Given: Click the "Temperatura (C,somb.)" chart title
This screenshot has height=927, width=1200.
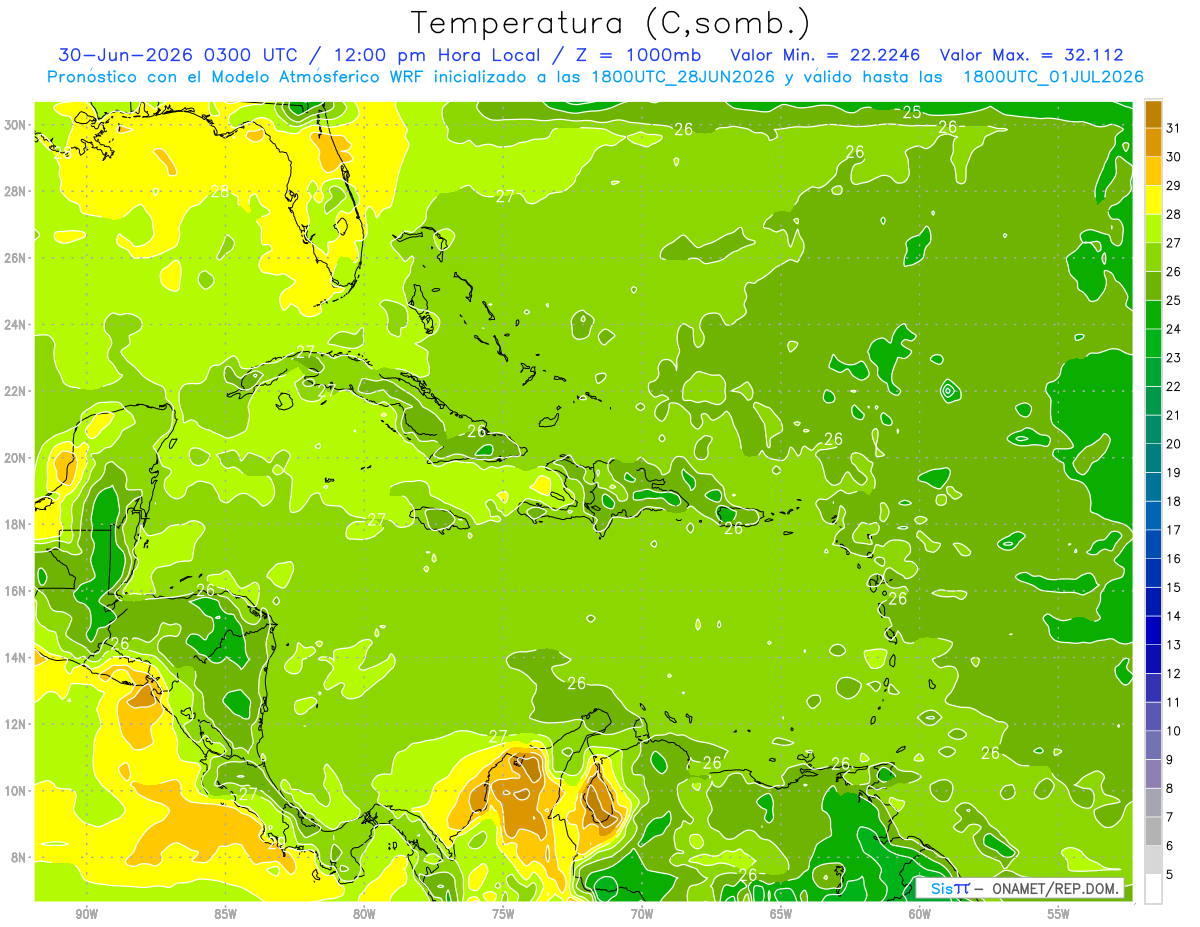Looking at the screenshot, I should click(611, 24).
